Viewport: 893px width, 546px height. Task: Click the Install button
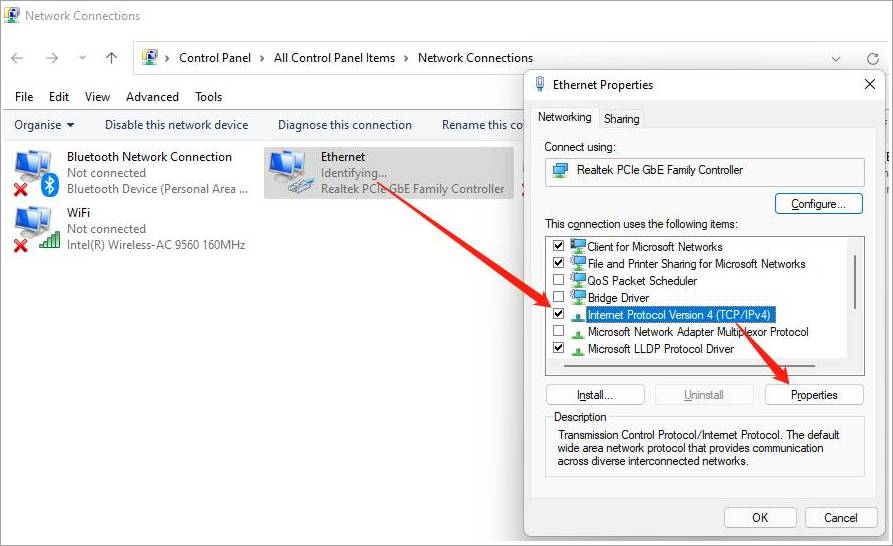595,395
